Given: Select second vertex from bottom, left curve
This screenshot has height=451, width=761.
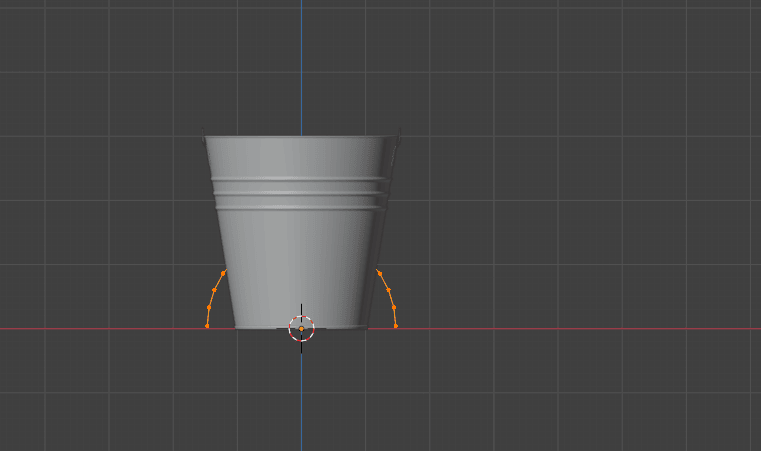Looking at the screenshot, I should (209, 307).
